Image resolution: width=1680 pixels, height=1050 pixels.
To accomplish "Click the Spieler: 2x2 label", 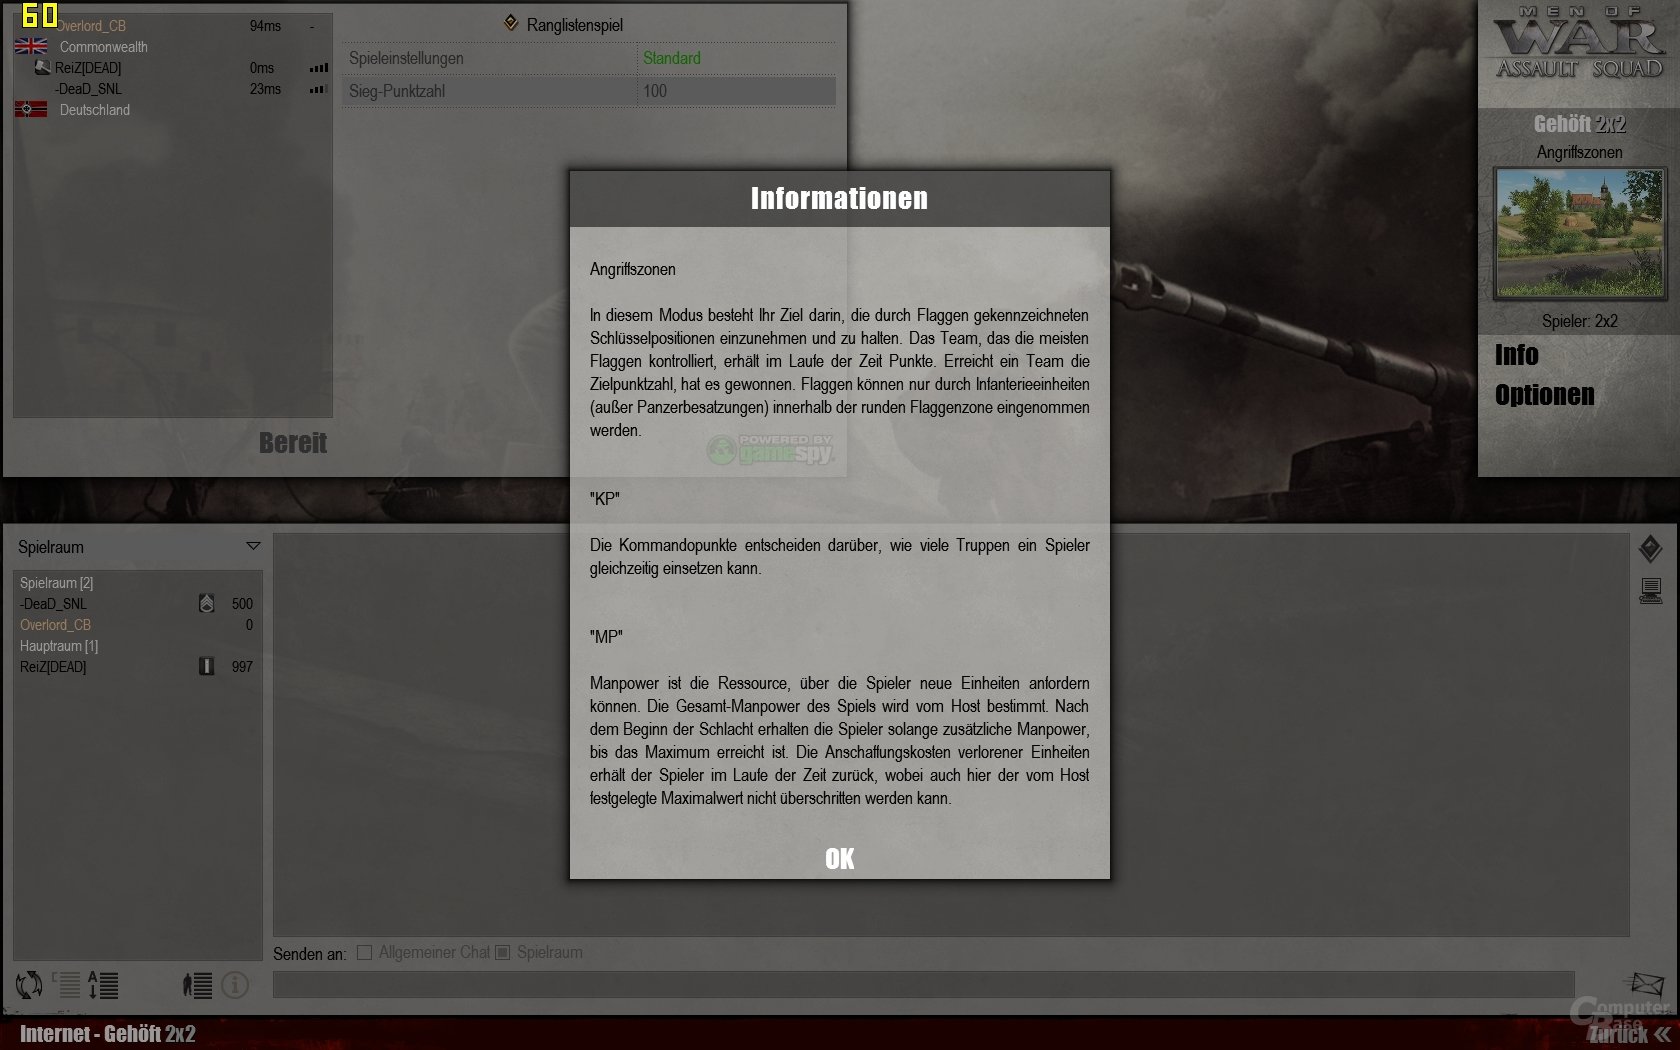I will 1580,321.
